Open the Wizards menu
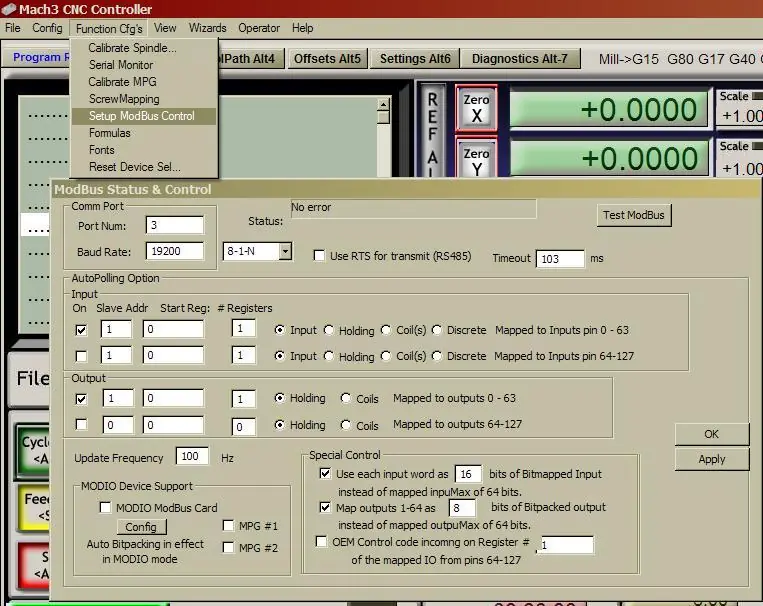Screen dimensions: 763x606 pos(208,28)
